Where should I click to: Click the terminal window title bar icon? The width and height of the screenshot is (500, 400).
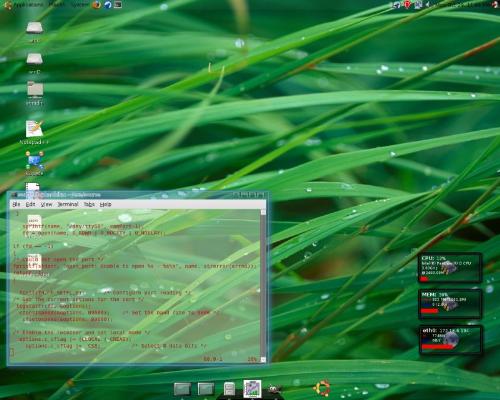[x=14, y=195]
